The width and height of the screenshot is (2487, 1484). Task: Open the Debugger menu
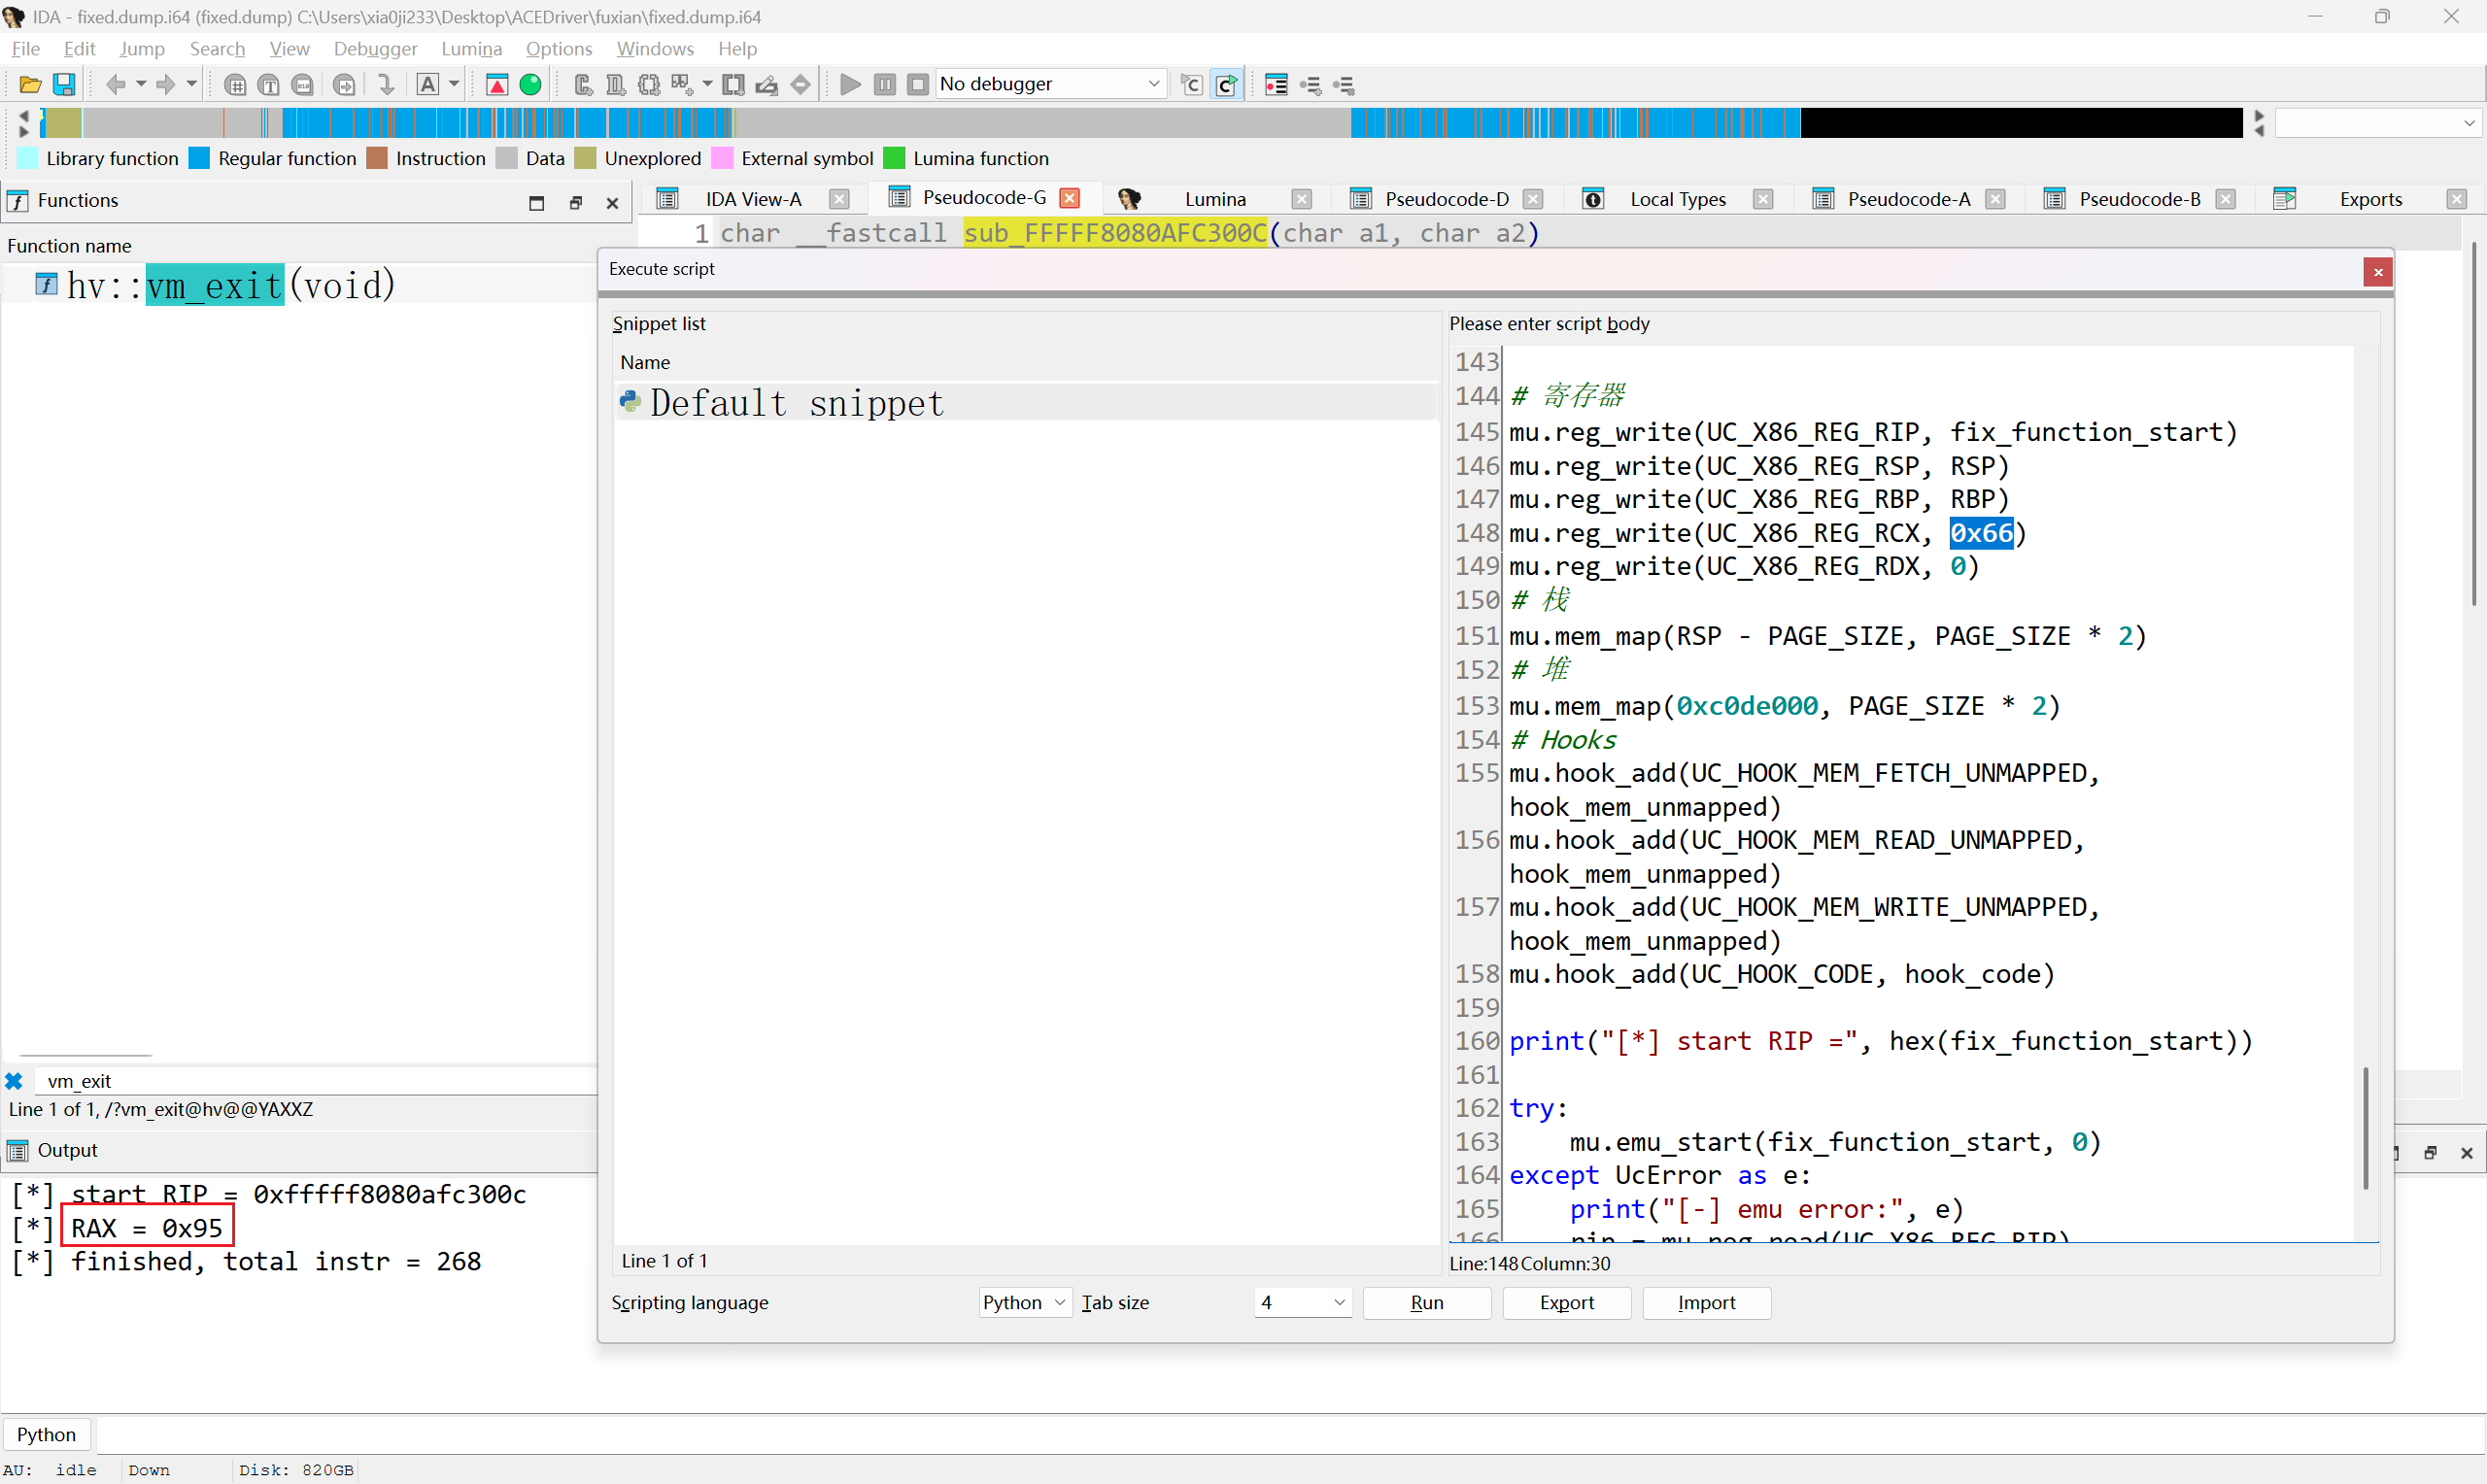[375, 49]
